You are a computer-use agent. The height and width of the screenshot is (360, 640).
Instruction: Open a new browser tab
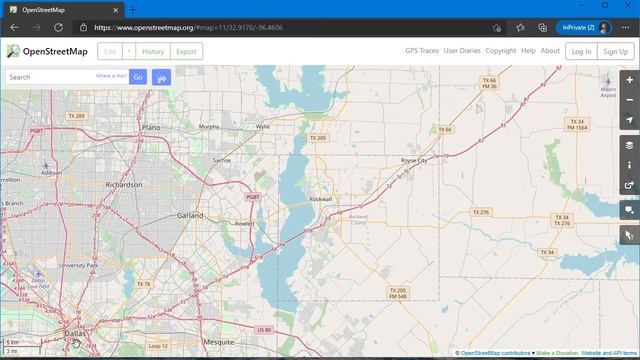132,10
